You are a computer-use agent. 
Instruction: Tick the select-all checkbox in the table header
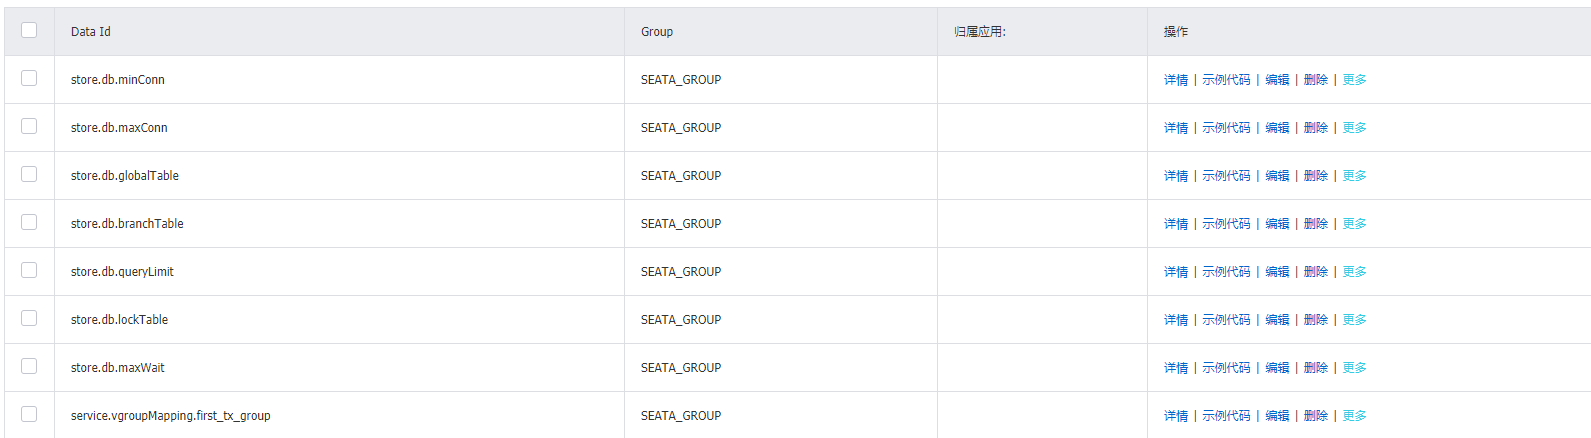[29, 30]
